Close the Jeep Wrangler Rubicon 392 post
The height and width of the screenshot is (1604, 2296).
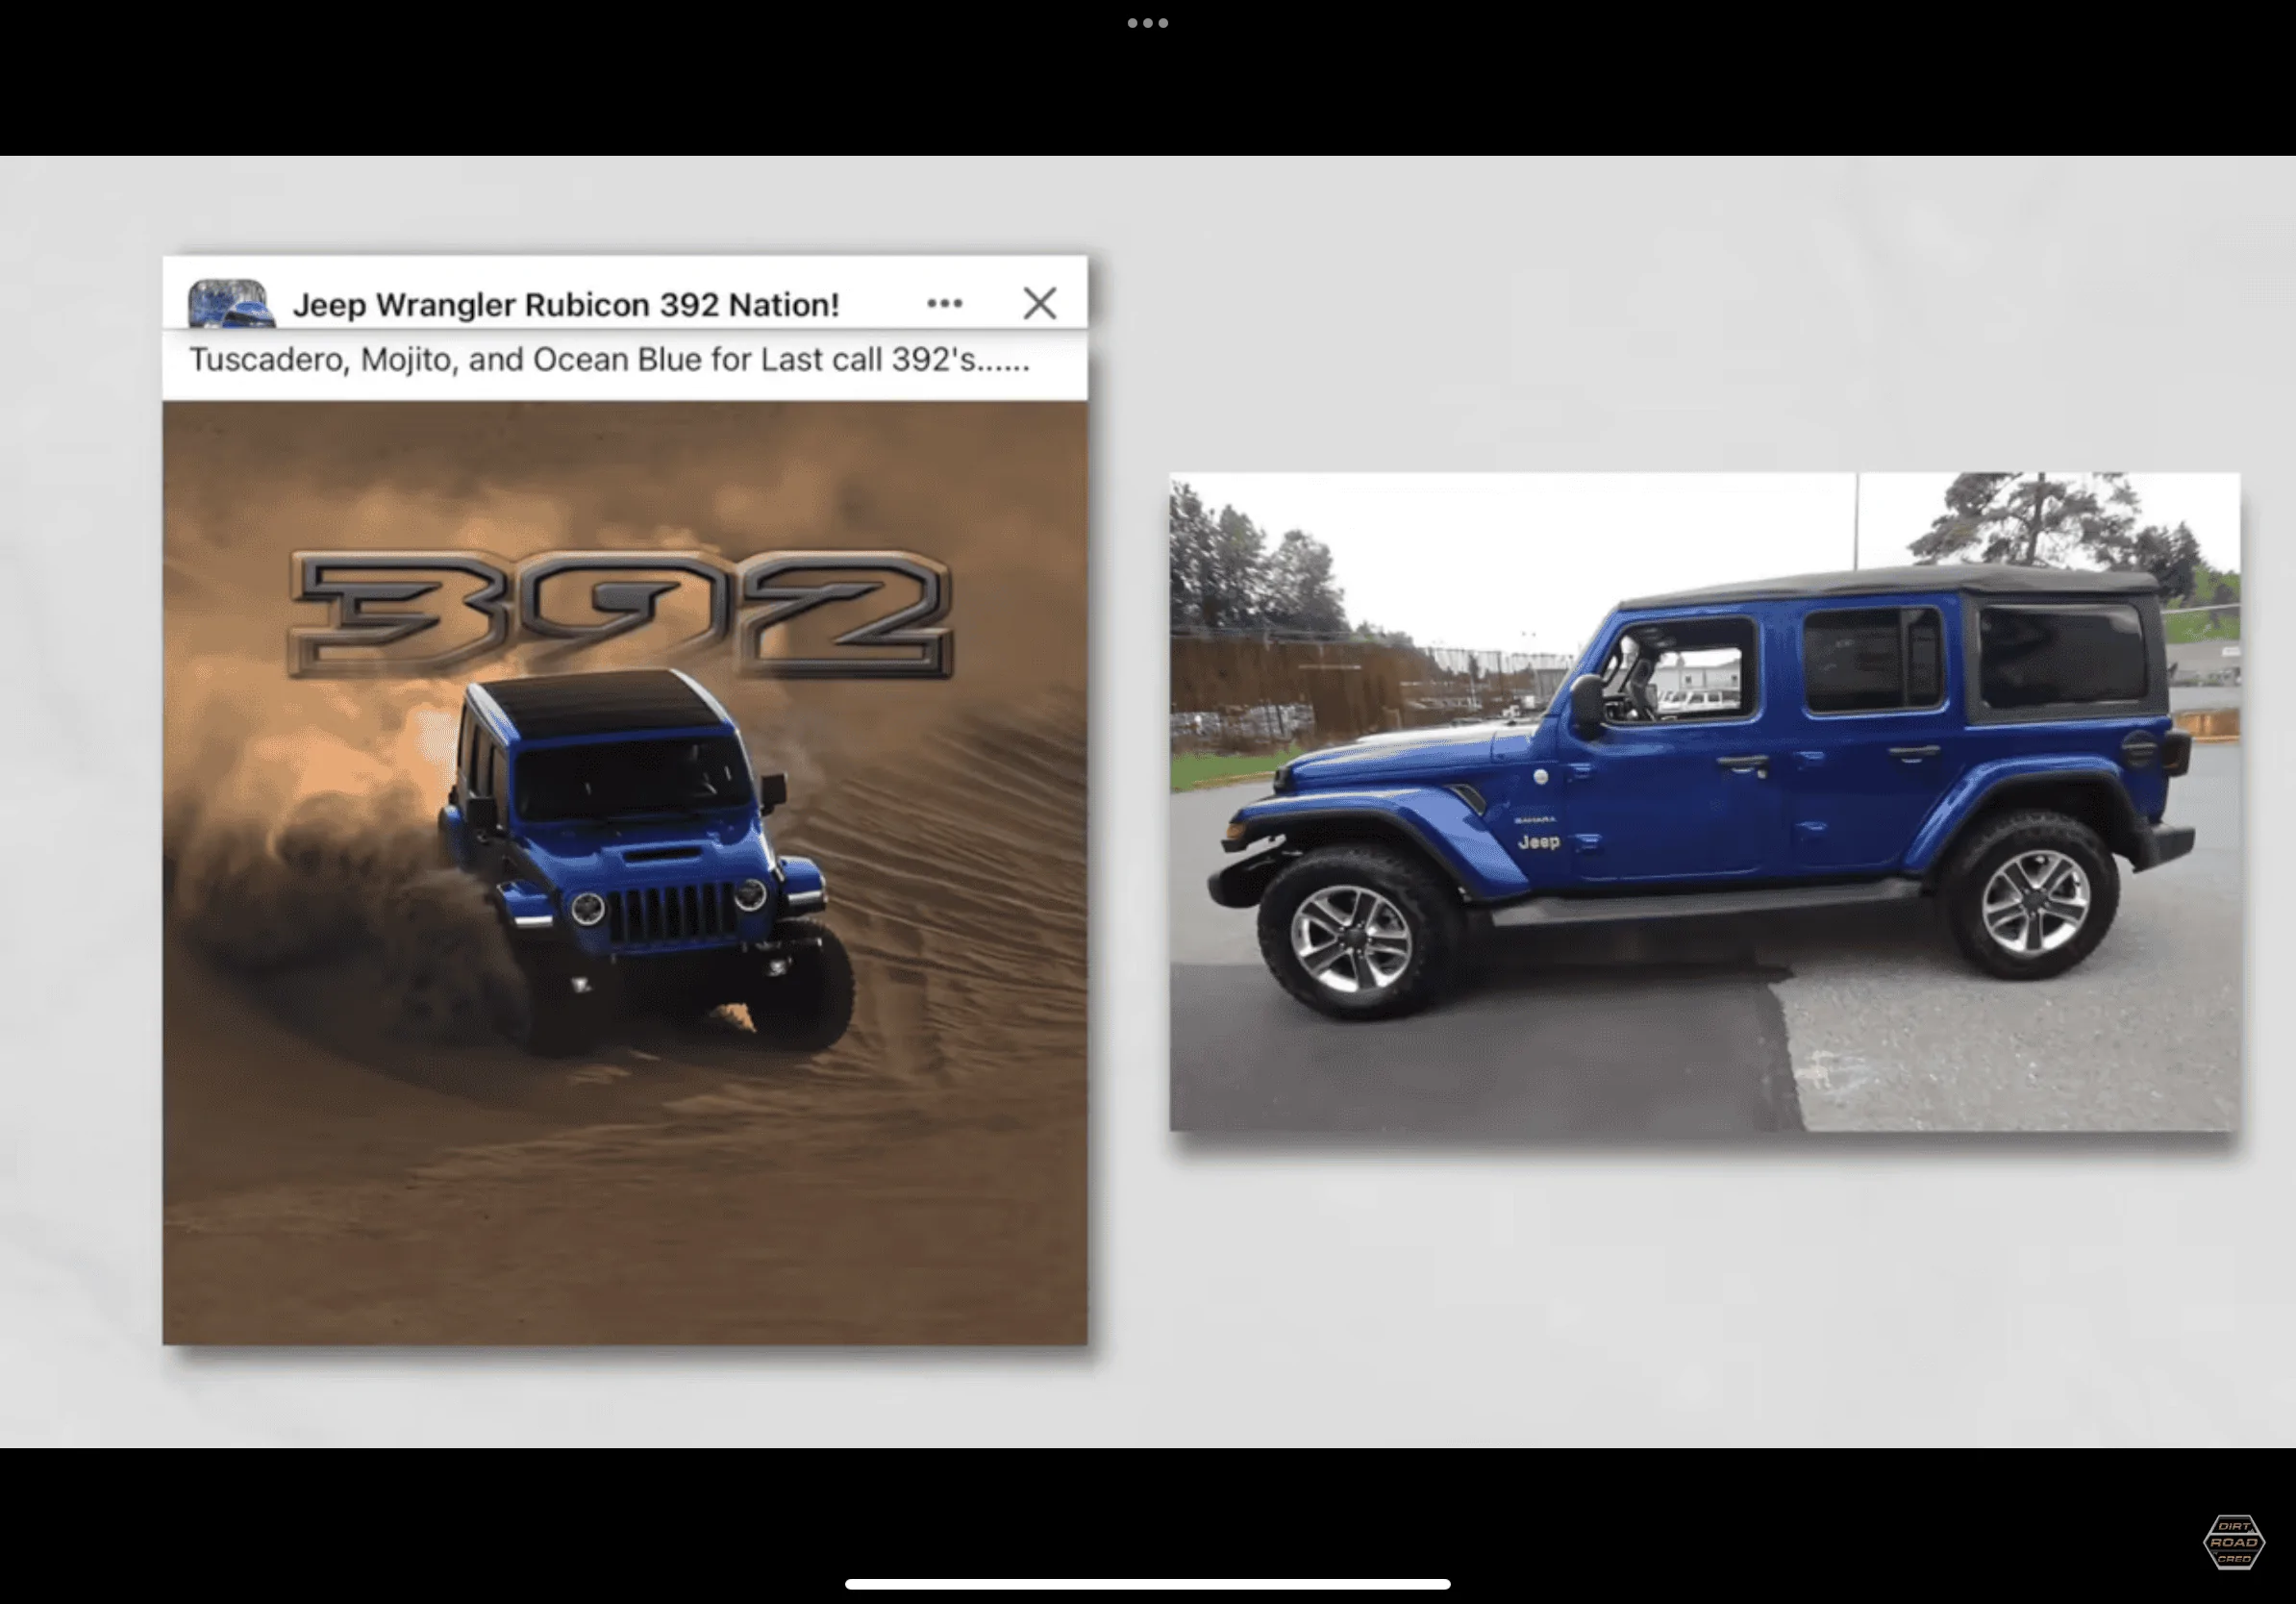[x=1039, y=303]
